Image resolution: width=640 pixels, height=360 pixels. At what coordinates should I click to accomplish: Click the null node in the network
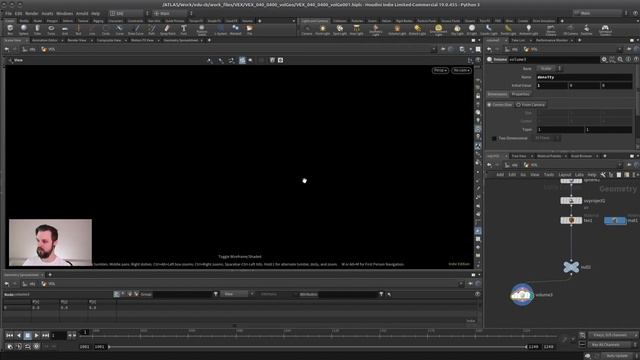point(571,267)
